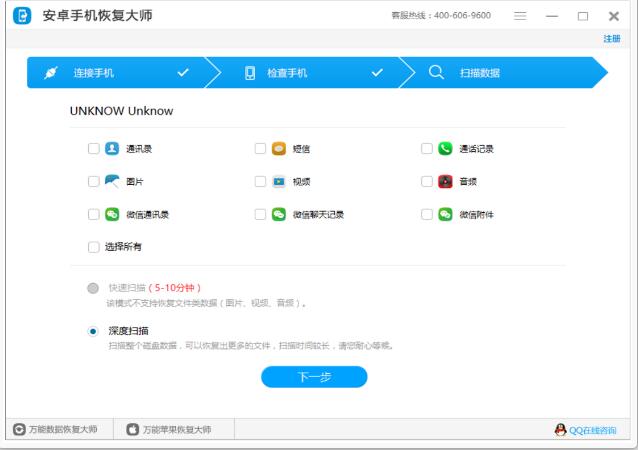
Task: Click the 万能苹果恢复大师 apple icon
Action: [x=133, y=429]
